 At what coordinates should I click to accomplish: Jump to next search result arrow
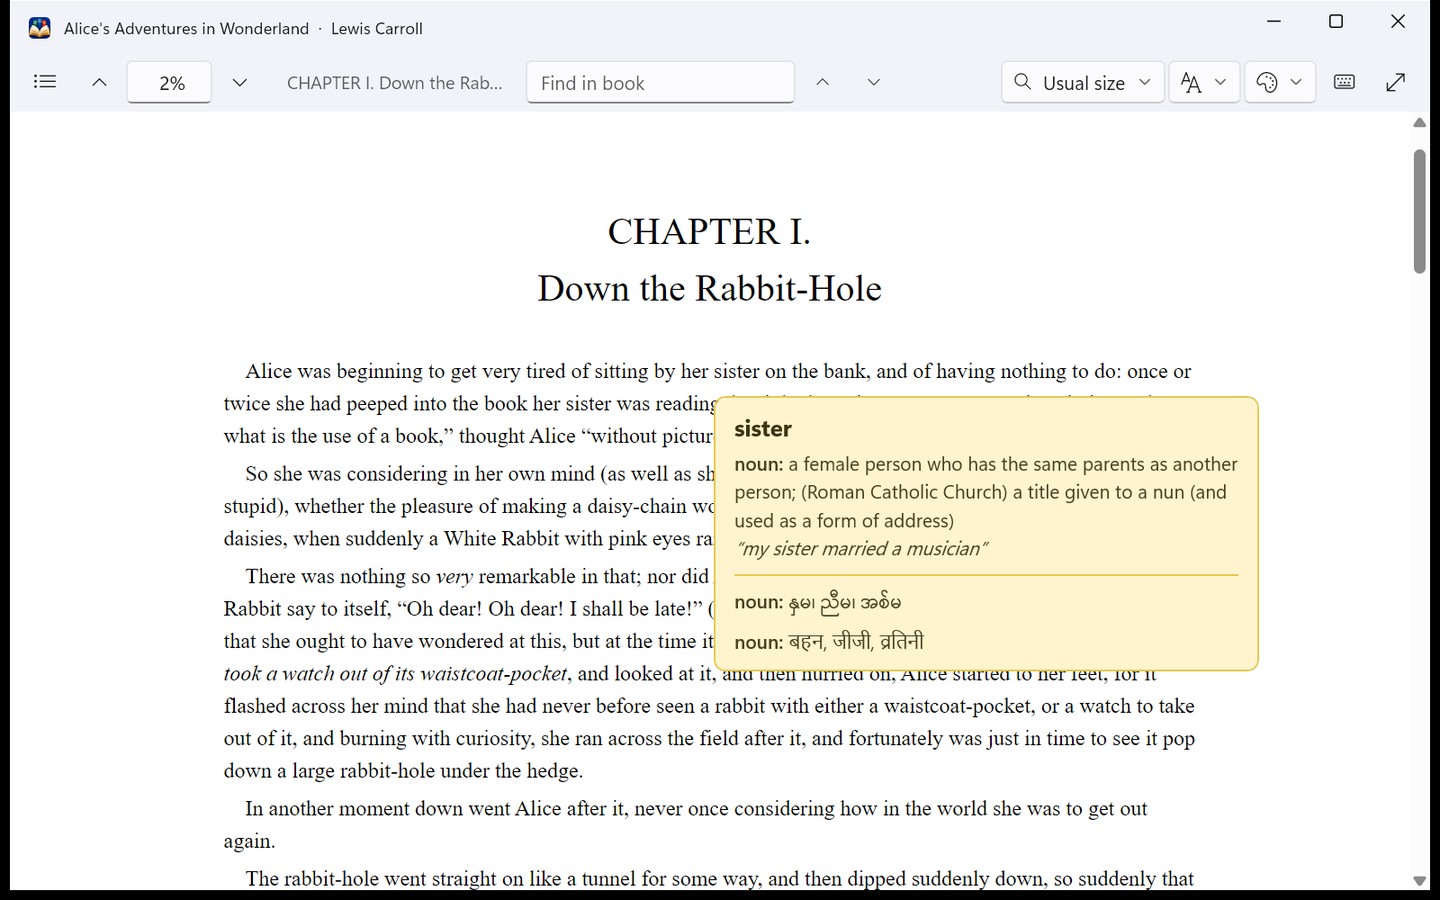(873, 82)
